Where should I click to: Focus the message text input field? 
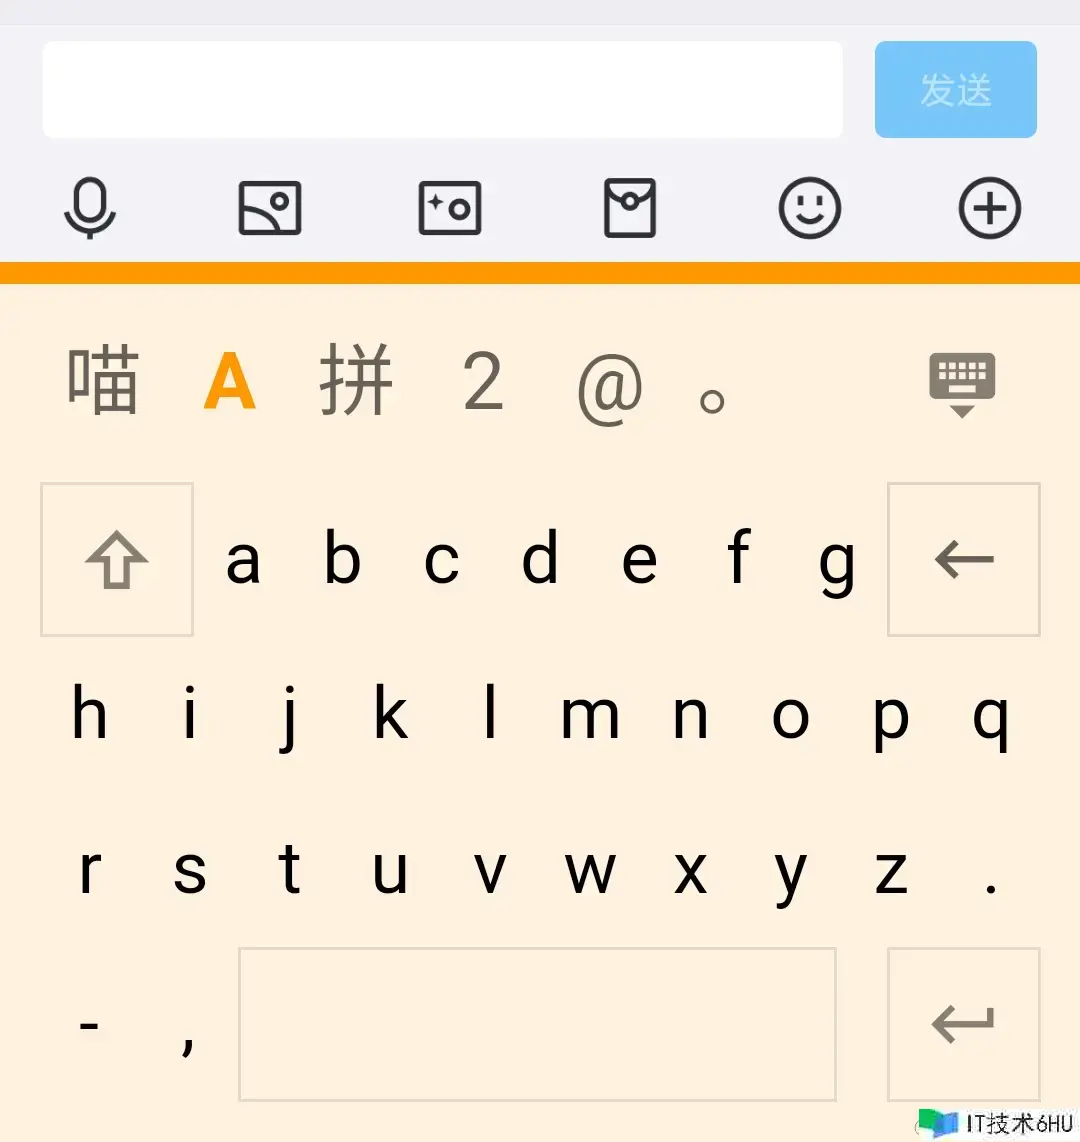[x=443, y=90]
